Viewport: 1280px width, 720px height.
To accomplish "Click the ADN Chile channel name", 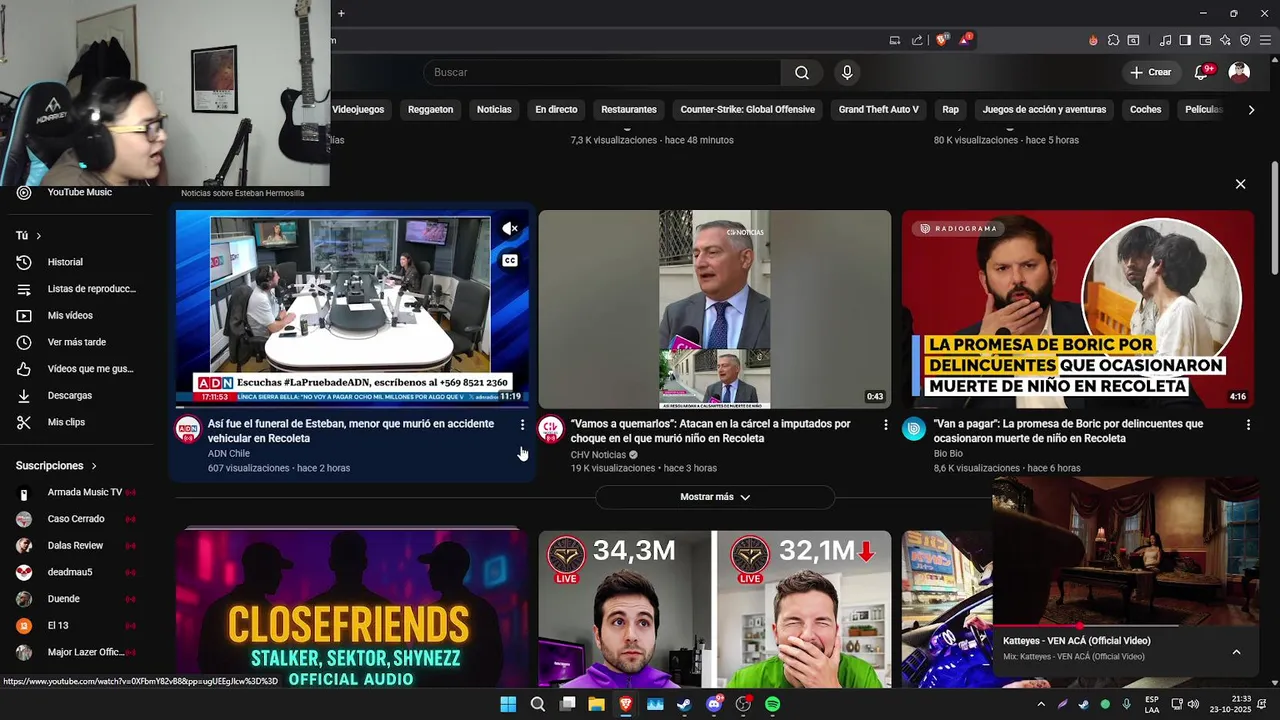I will click(x=229, y=454).
